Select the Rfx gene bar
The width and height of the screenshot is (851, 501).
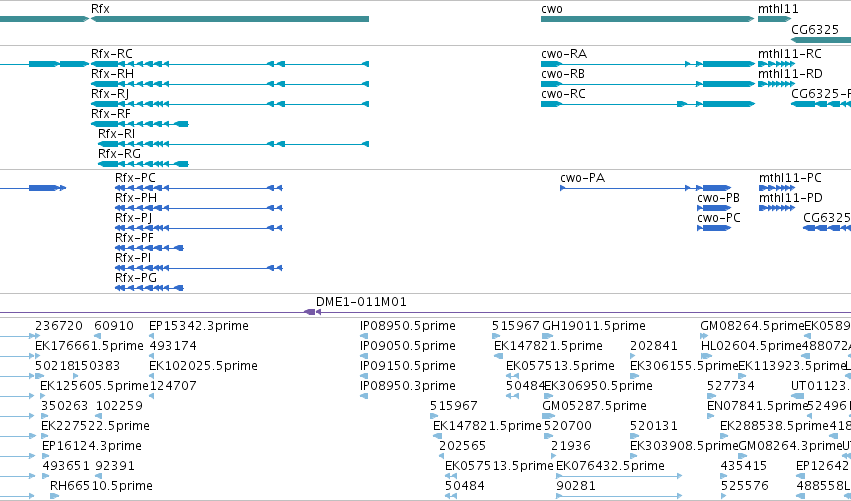coord(230,19)
